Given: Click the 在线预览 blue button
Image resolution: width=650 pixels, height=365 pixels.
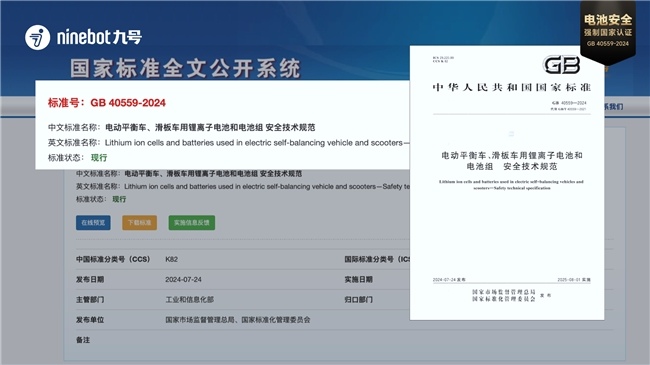Looking at the screenshot, I should click(x=93, y=223).
